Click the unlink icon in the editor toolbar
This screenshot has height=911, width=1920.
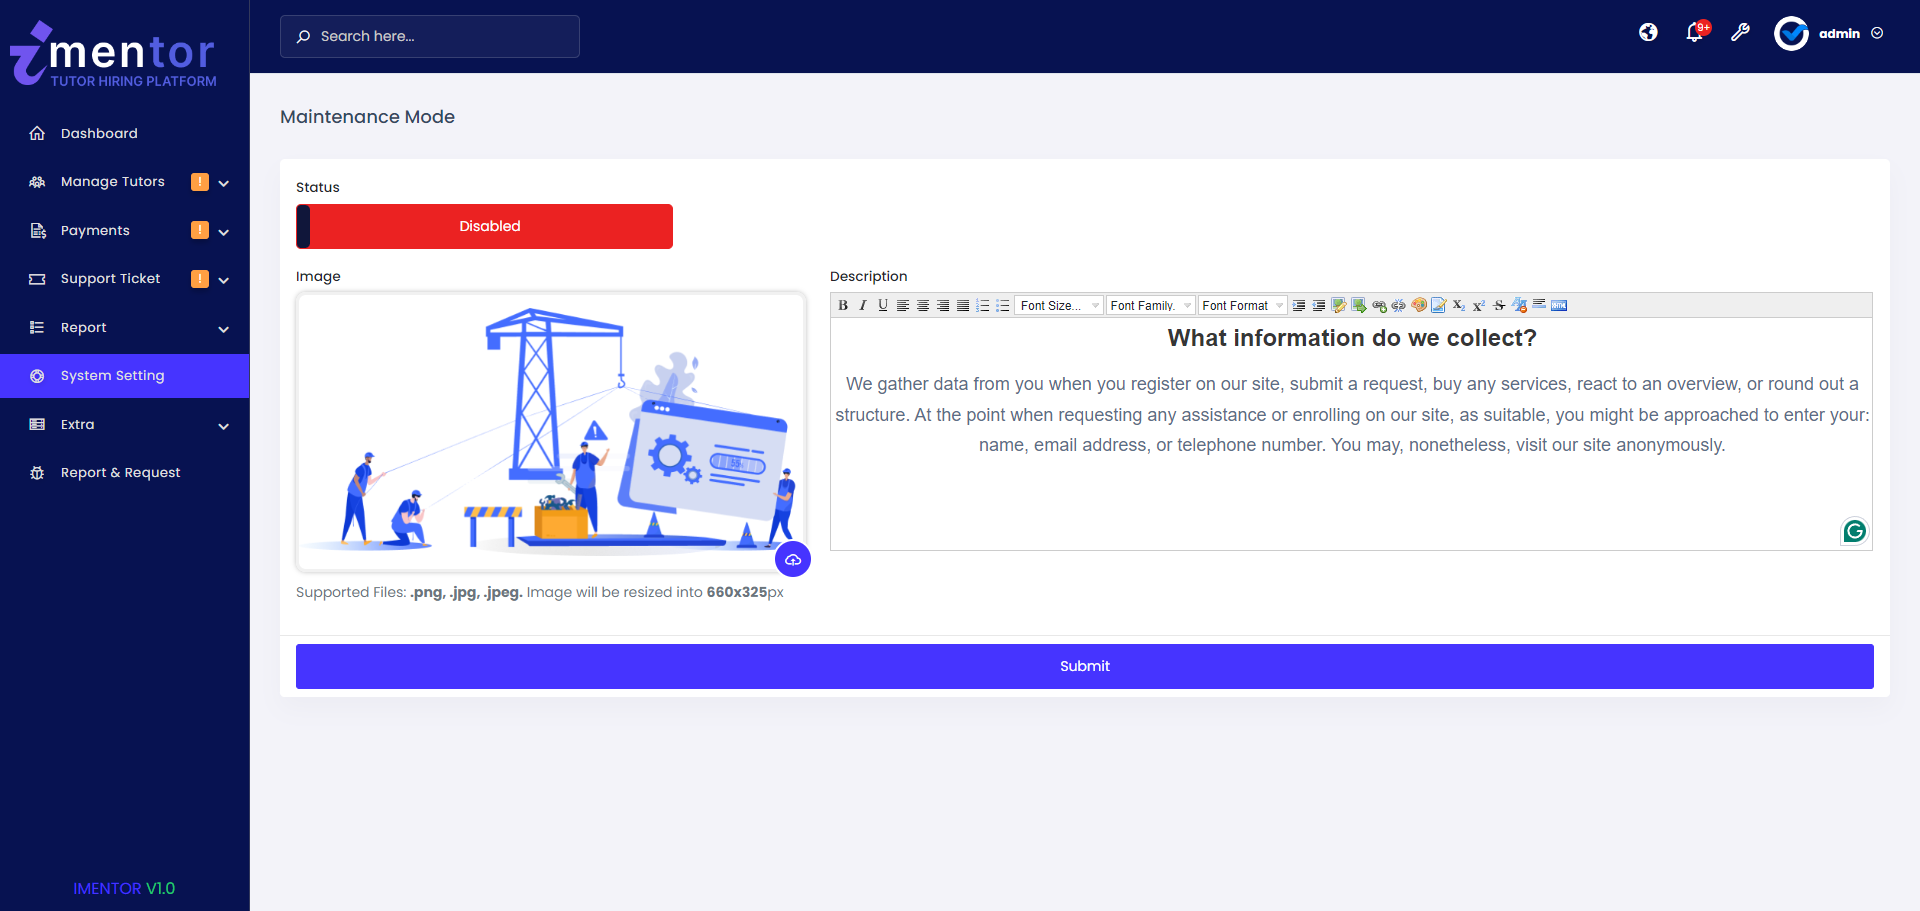1398,305
